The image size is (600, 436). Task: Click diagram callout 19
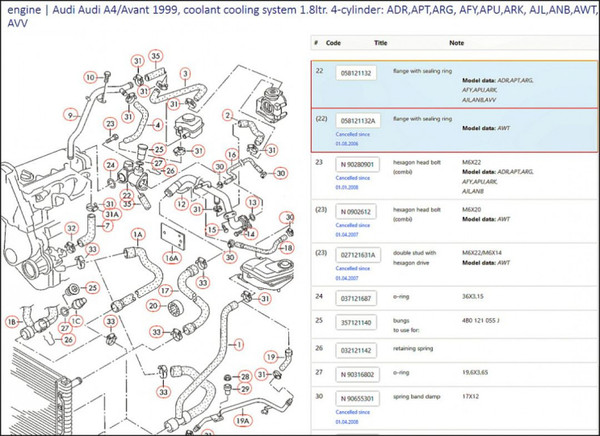coord(271,357)
